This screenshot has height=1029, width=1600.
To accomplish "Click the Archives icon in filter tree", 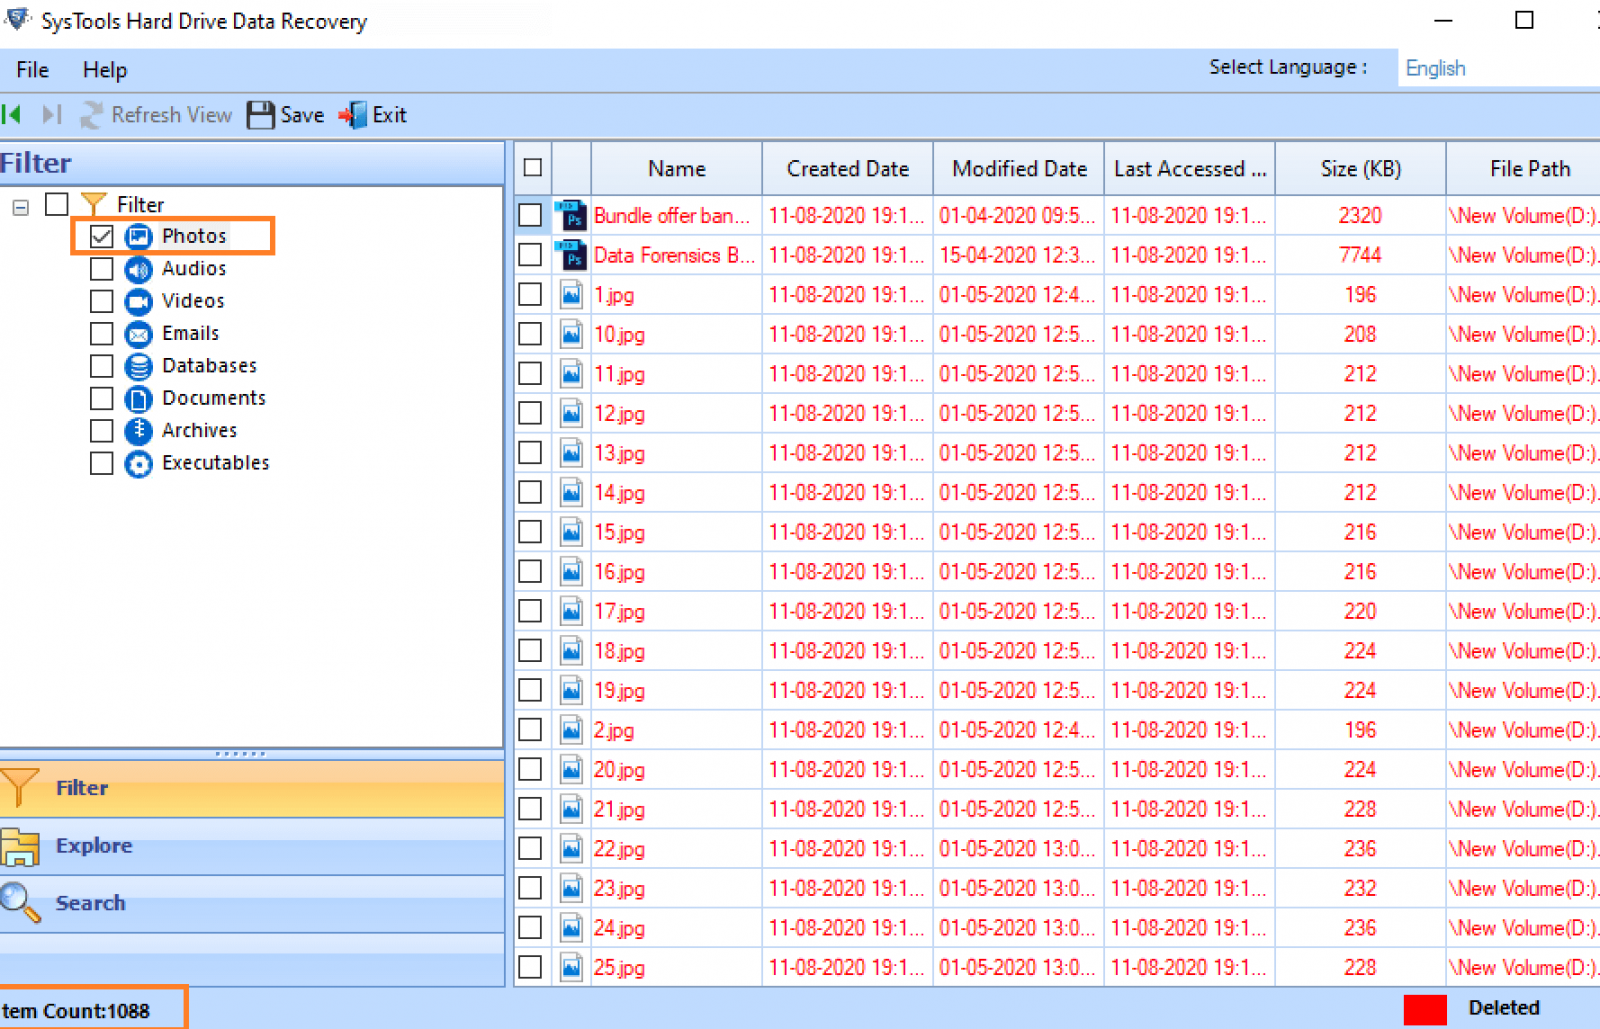I will pos(138,431).
